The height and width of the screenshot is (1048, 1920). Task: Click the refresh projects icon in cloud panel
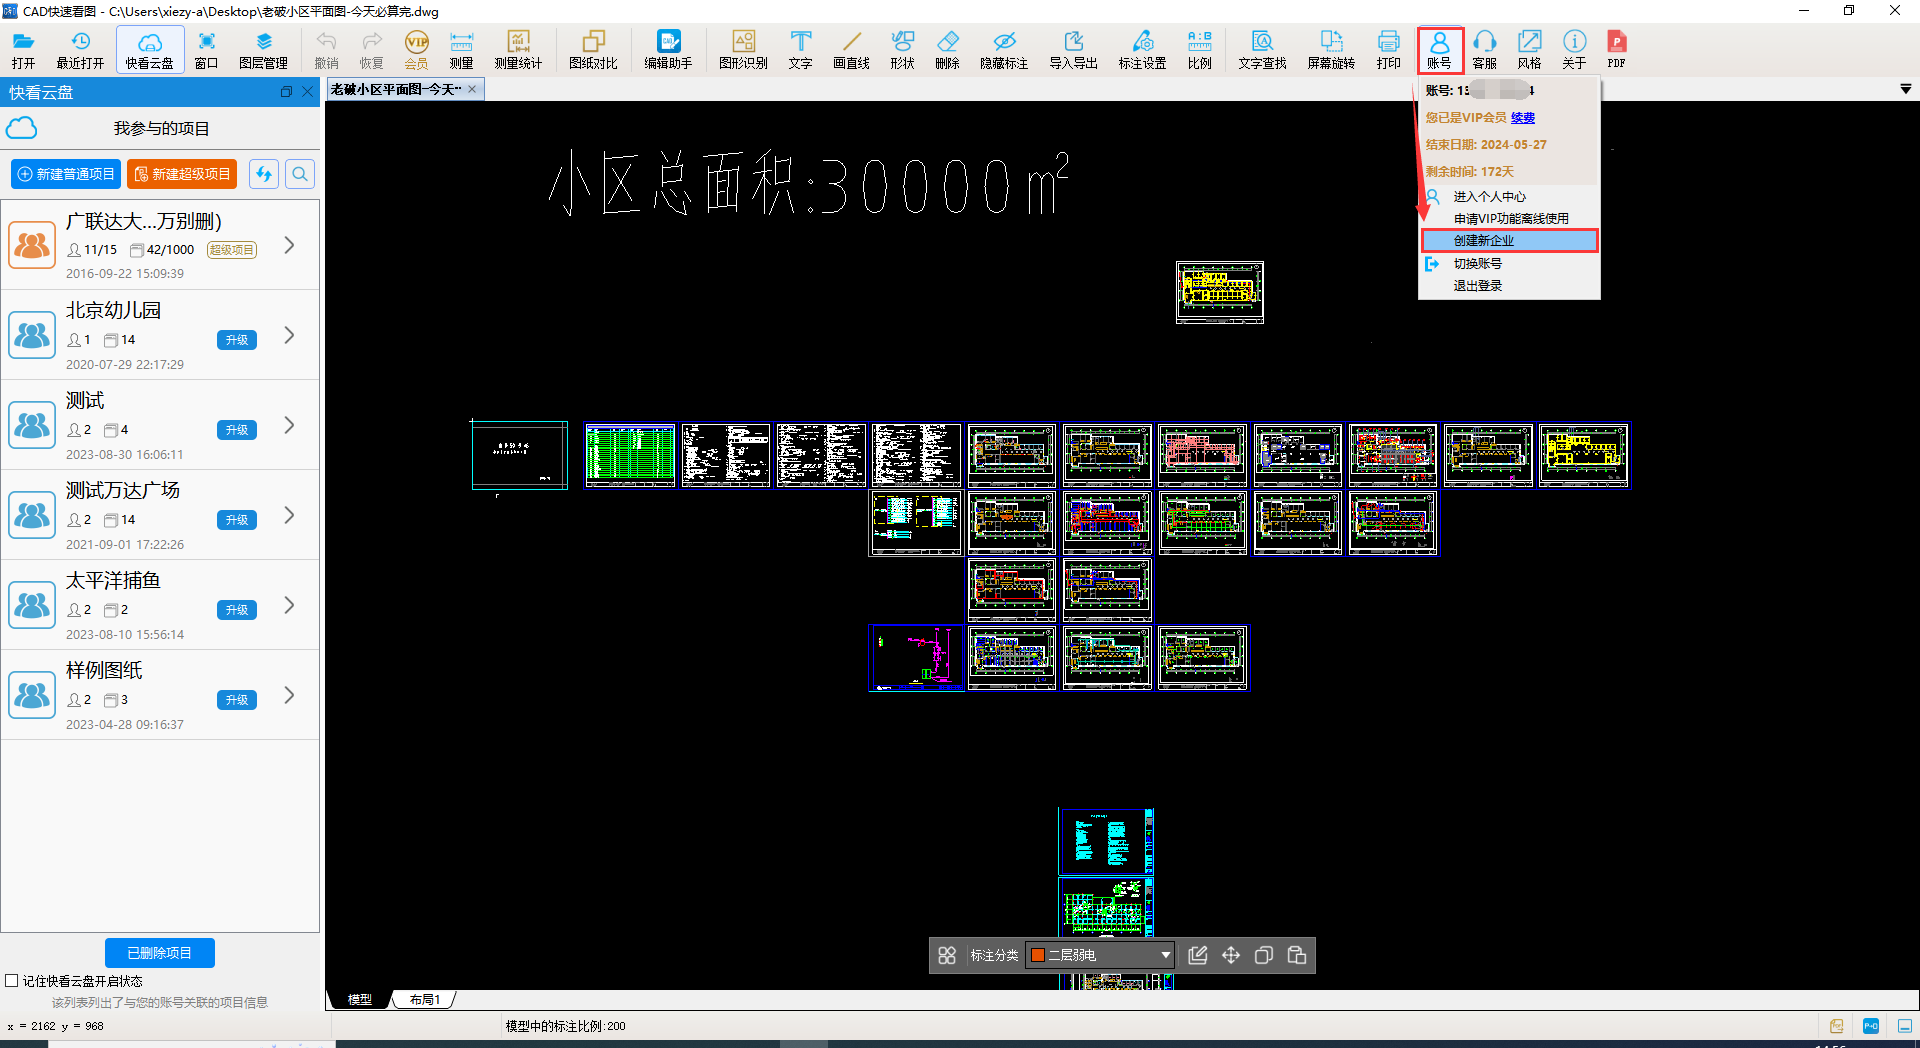point(264,174)
